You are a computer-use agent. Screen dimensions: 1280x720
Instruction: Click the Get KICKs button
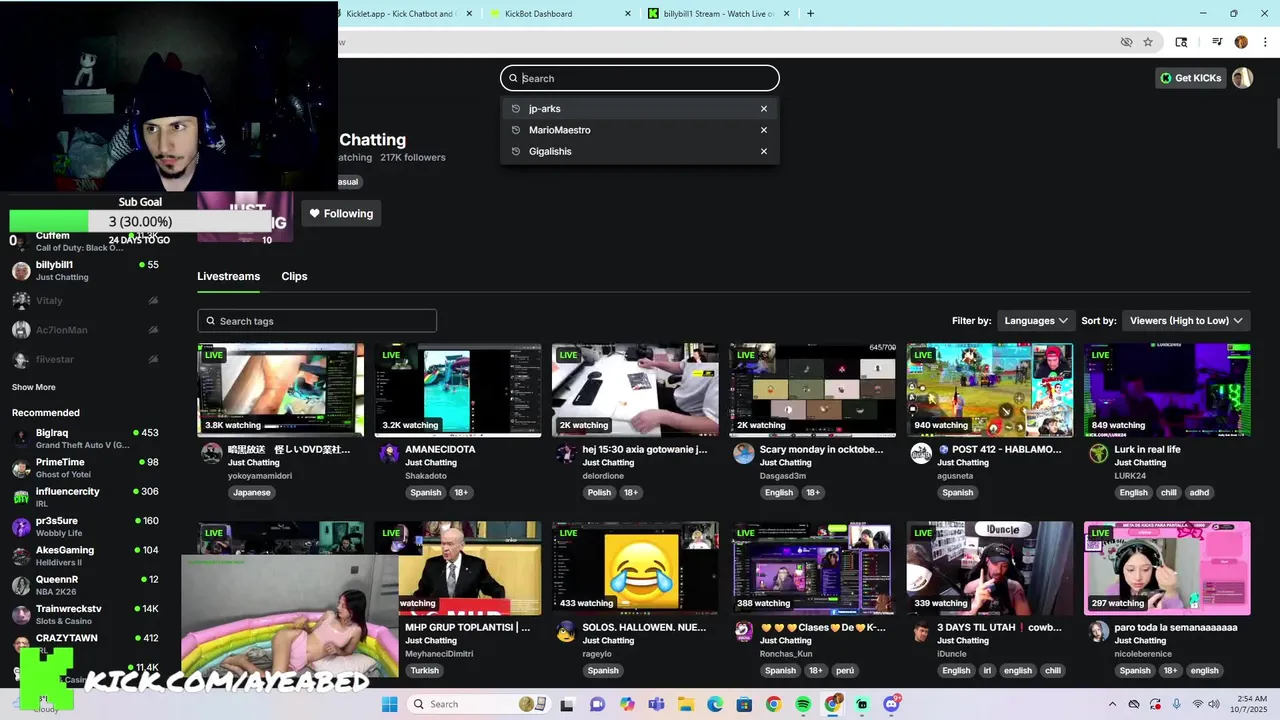click(1190, 78)
